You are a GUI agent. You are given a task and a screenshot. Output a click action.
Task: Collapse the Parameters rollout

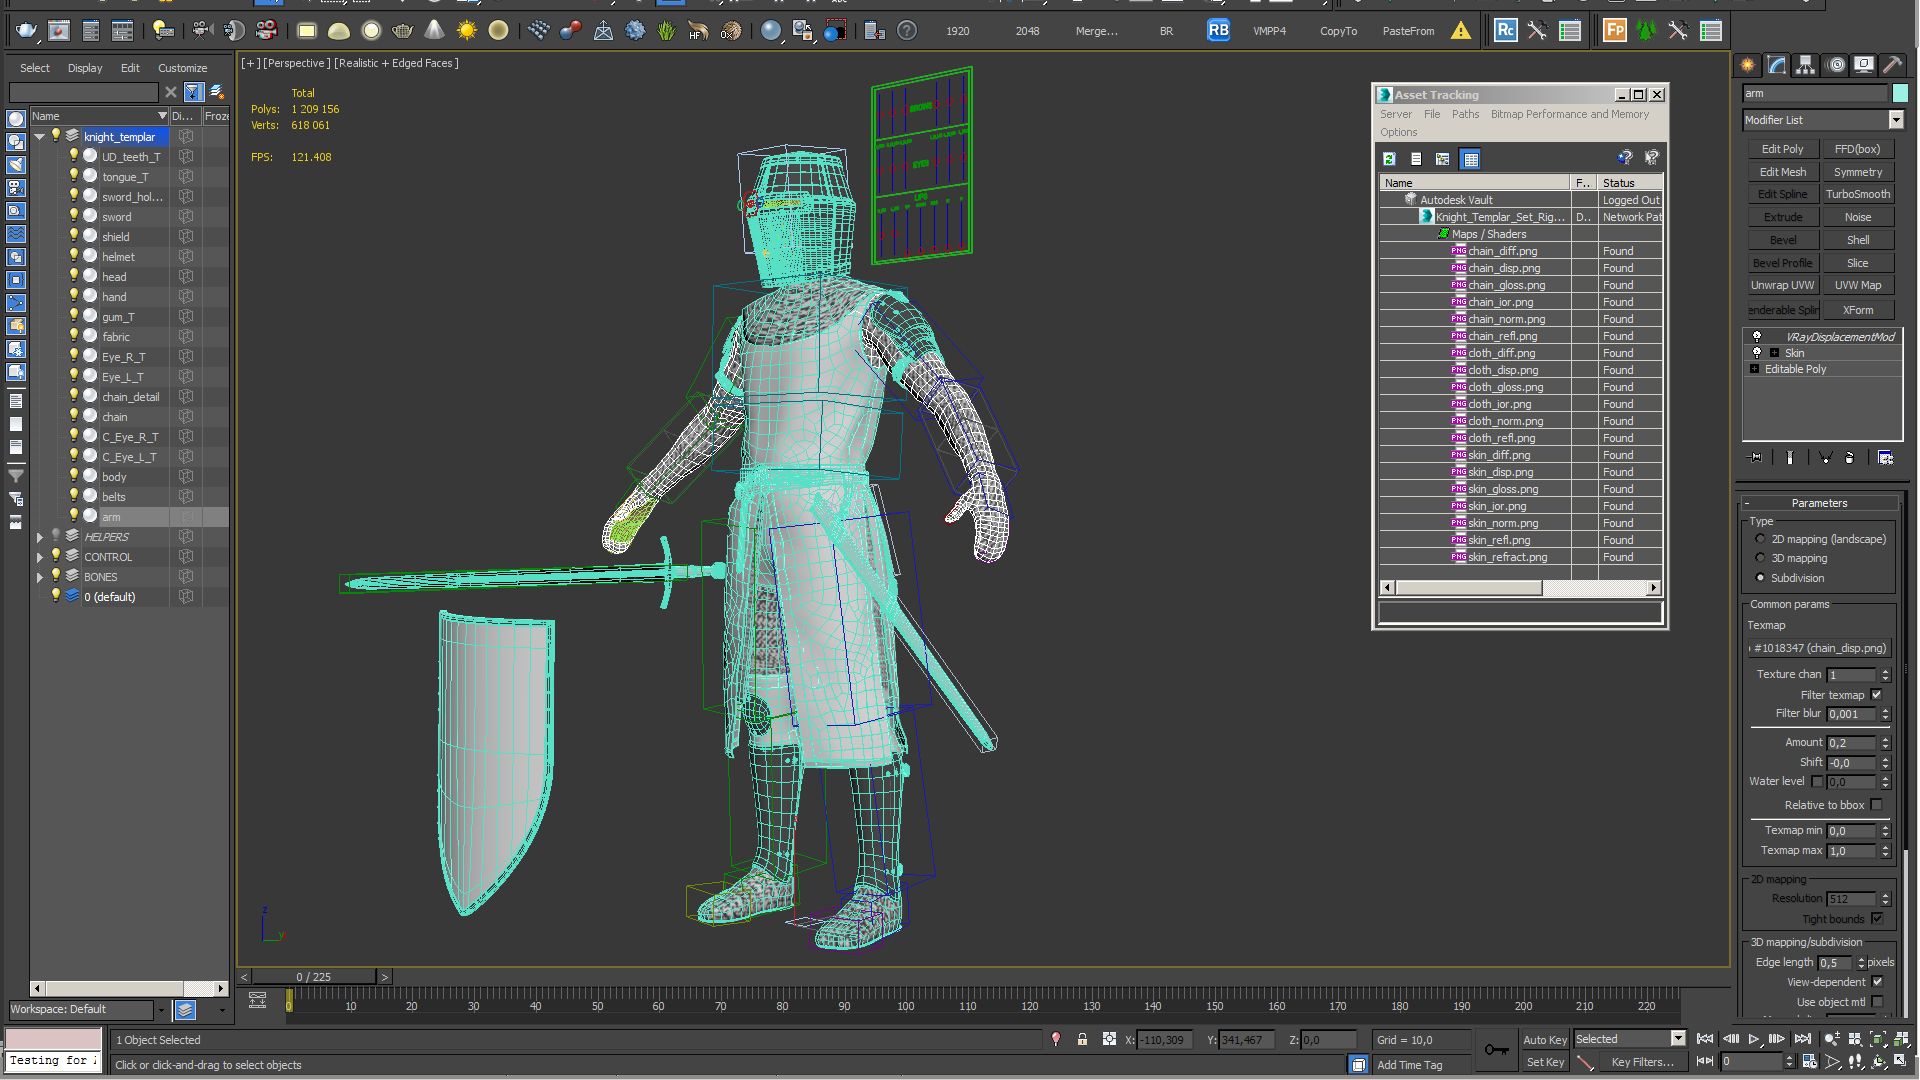pos(1747,503)
